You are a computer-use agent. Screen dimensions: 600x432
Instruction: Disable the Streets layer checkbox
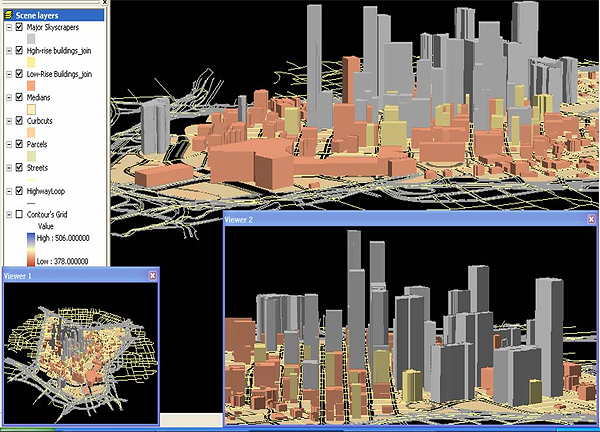(19, 167)
